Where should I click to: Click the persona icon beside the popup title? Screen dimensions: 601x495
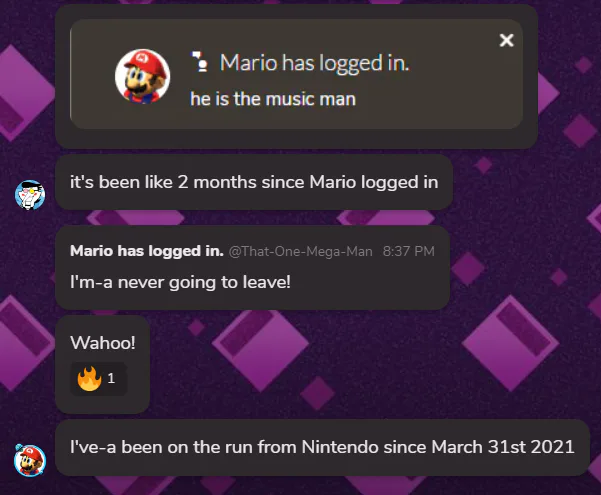pyautogui.click(x=200, y=62)
